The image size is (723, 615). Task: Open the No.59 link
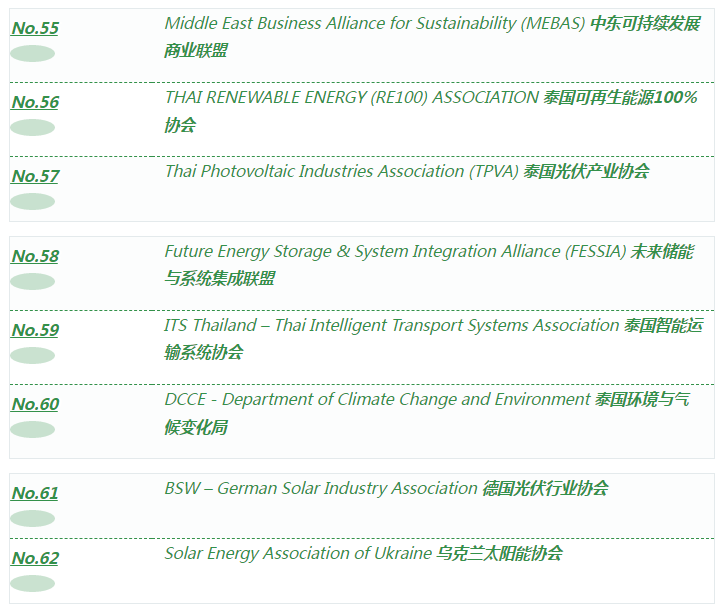click(x=35, y=330)
